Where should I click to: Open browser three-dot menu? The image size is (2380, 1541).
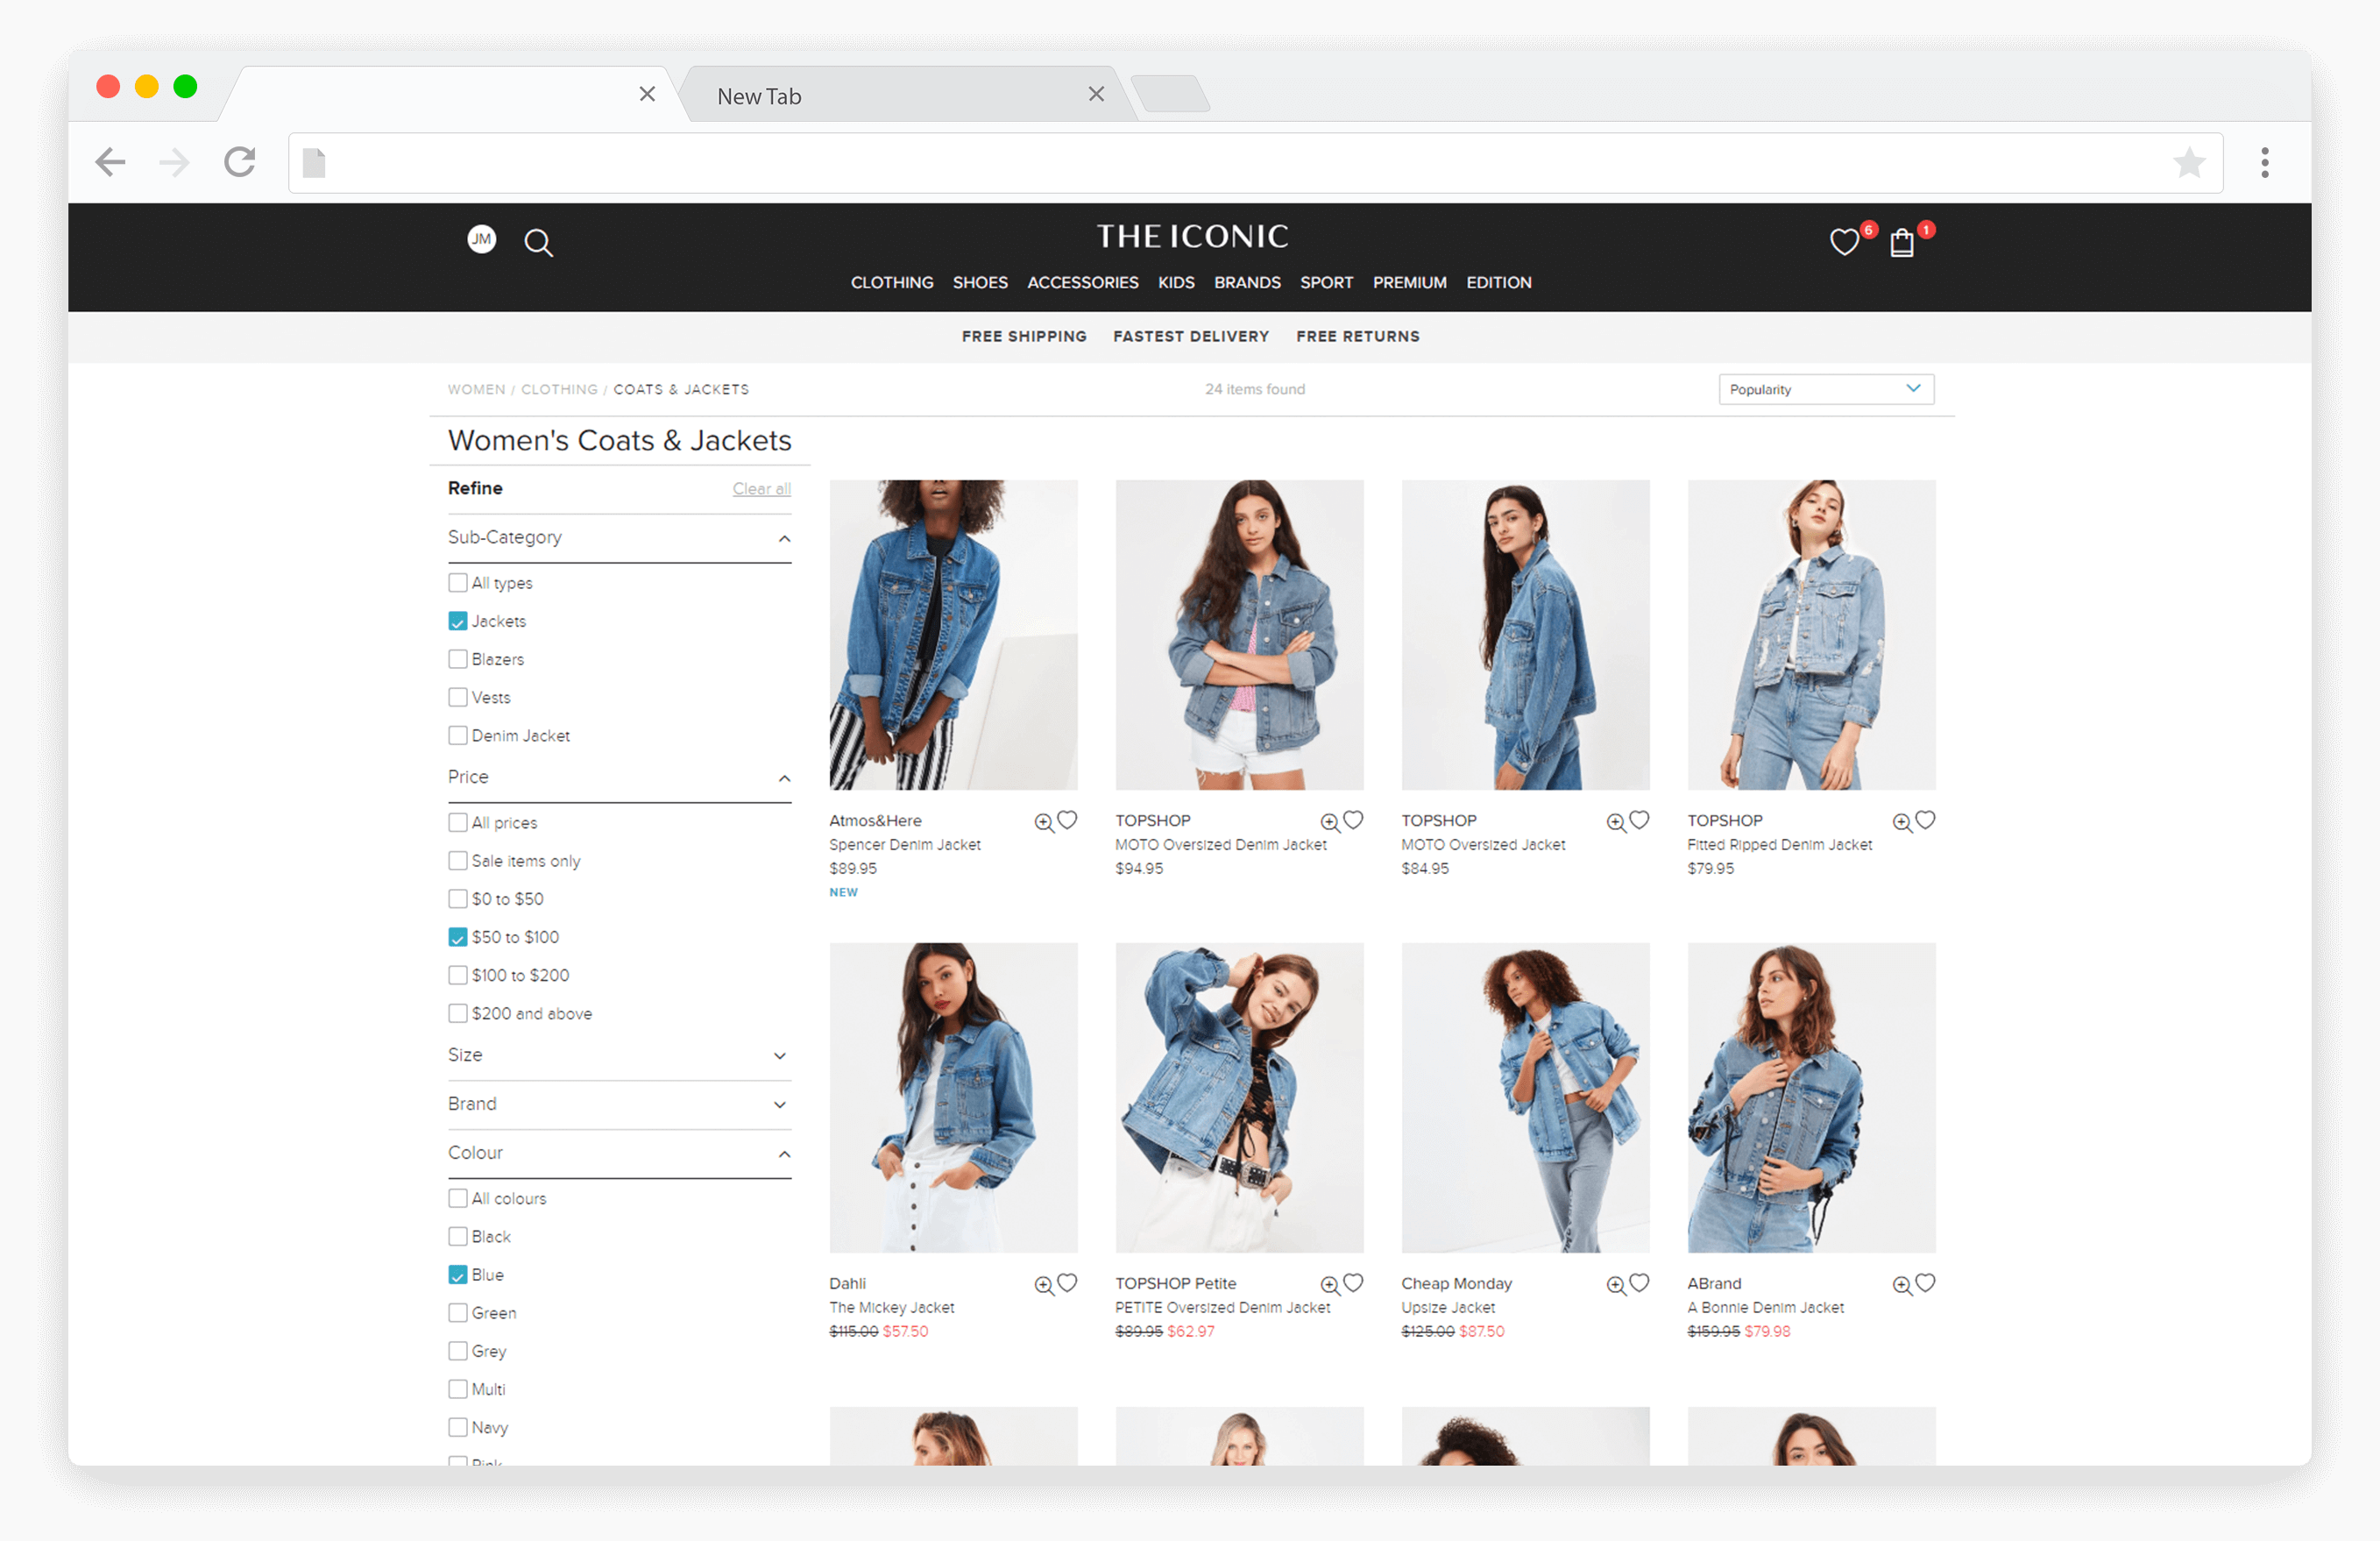click(x=2265, y=162)
